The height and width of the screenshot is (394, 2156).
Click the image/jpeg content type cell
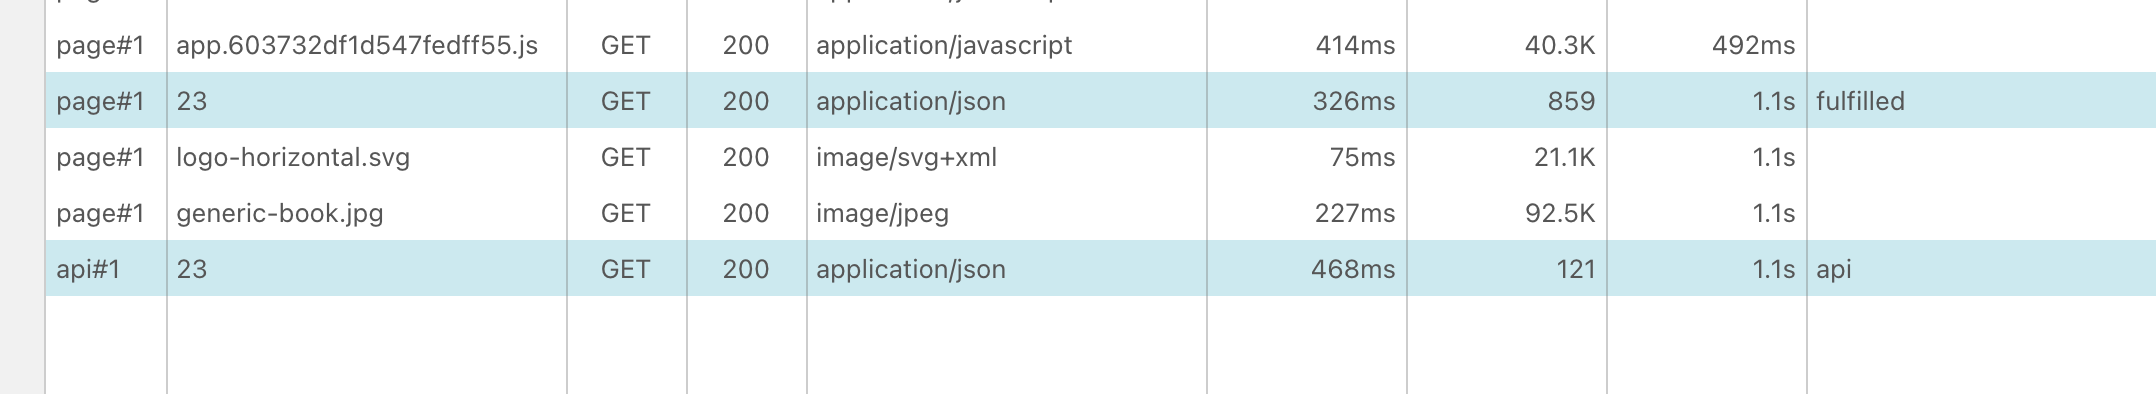882,213
